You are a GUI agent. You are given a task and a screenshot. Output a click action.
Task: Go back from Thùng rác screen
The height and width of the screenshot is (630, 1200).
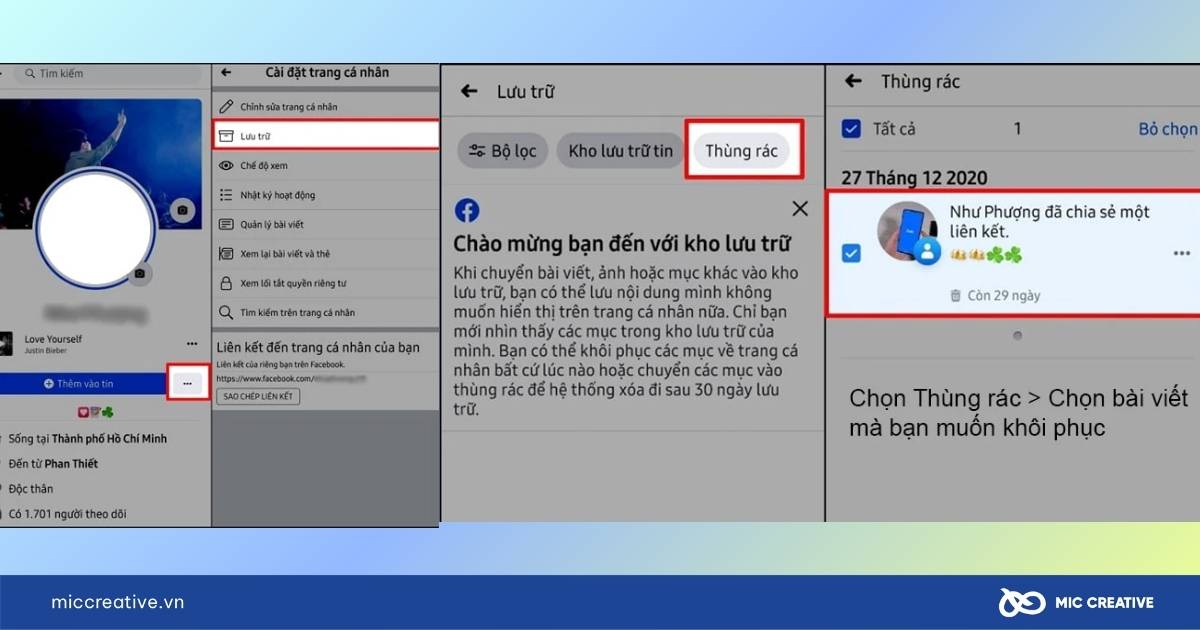853,81
